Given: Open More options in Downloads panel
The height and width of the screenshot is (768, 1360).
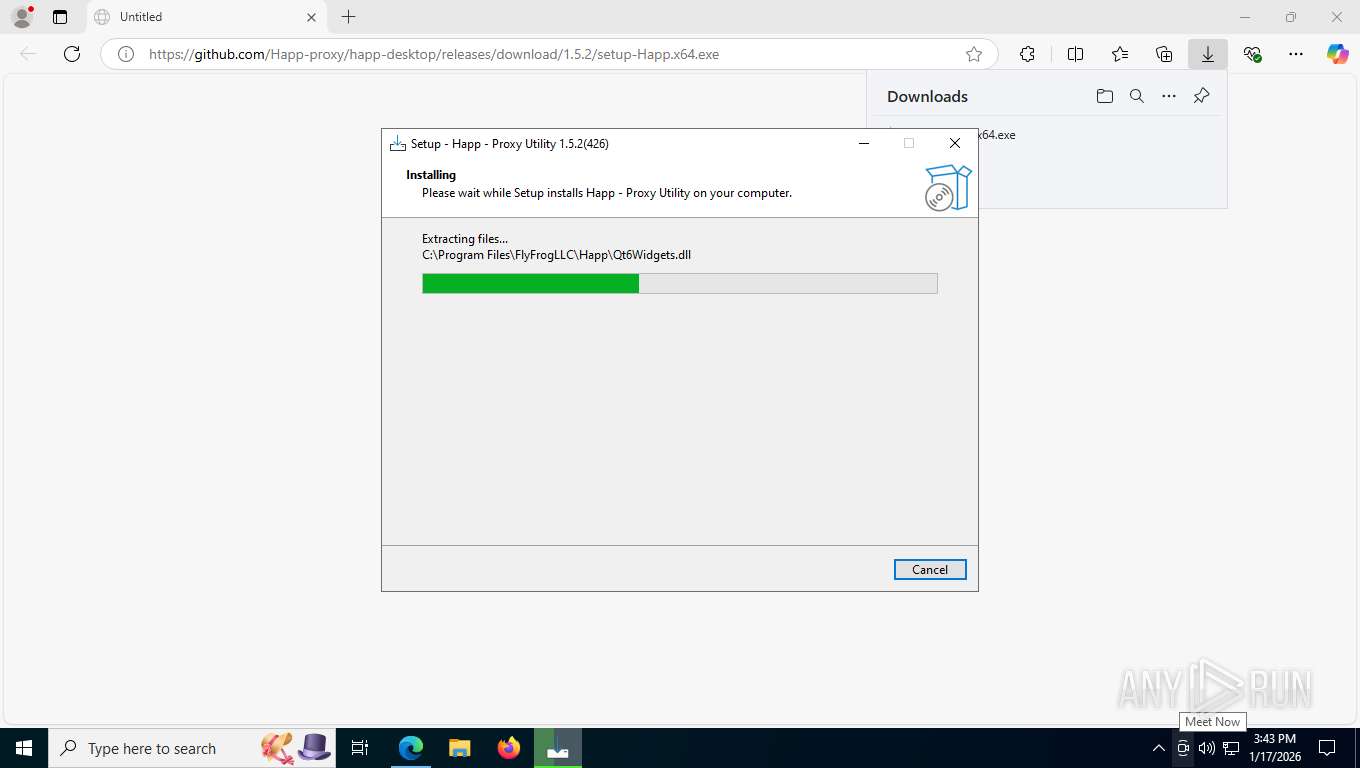Looking at the screenshot, I should pos(1169,96).
